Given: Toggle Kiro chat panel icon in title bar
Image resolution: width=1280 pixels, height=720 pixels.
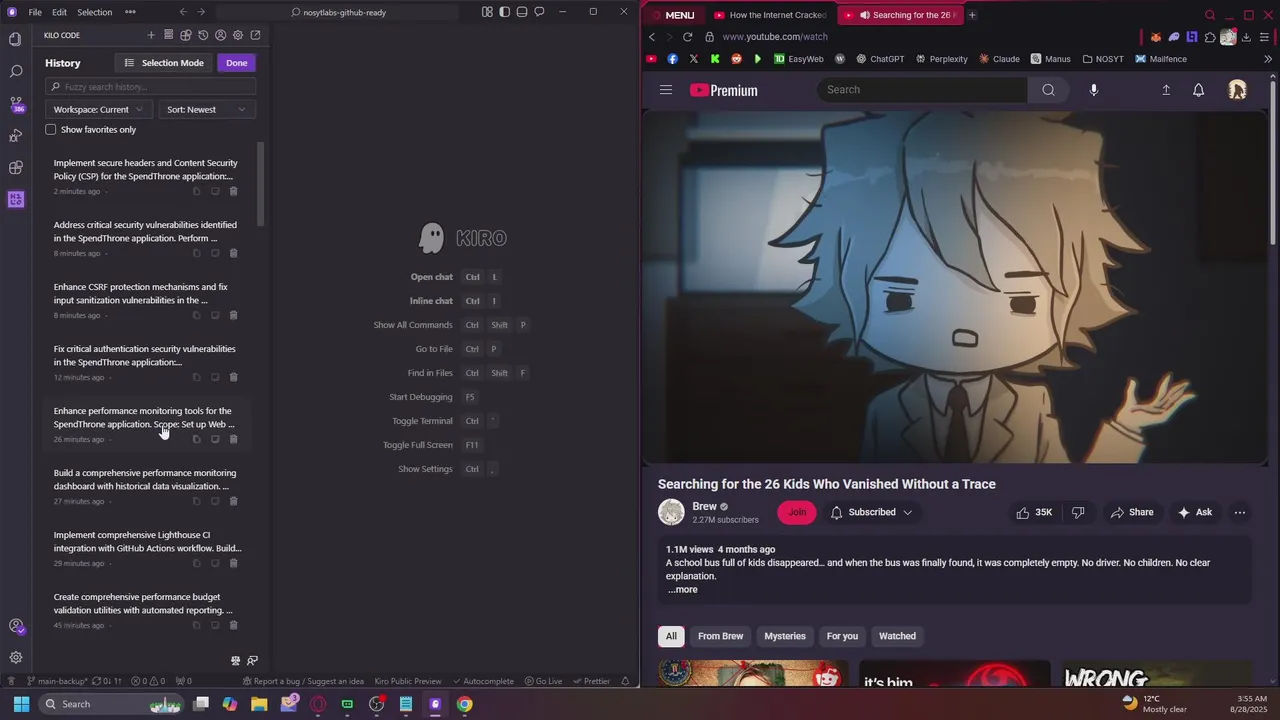Looking at the screenshot, I should tap(539, 12).
